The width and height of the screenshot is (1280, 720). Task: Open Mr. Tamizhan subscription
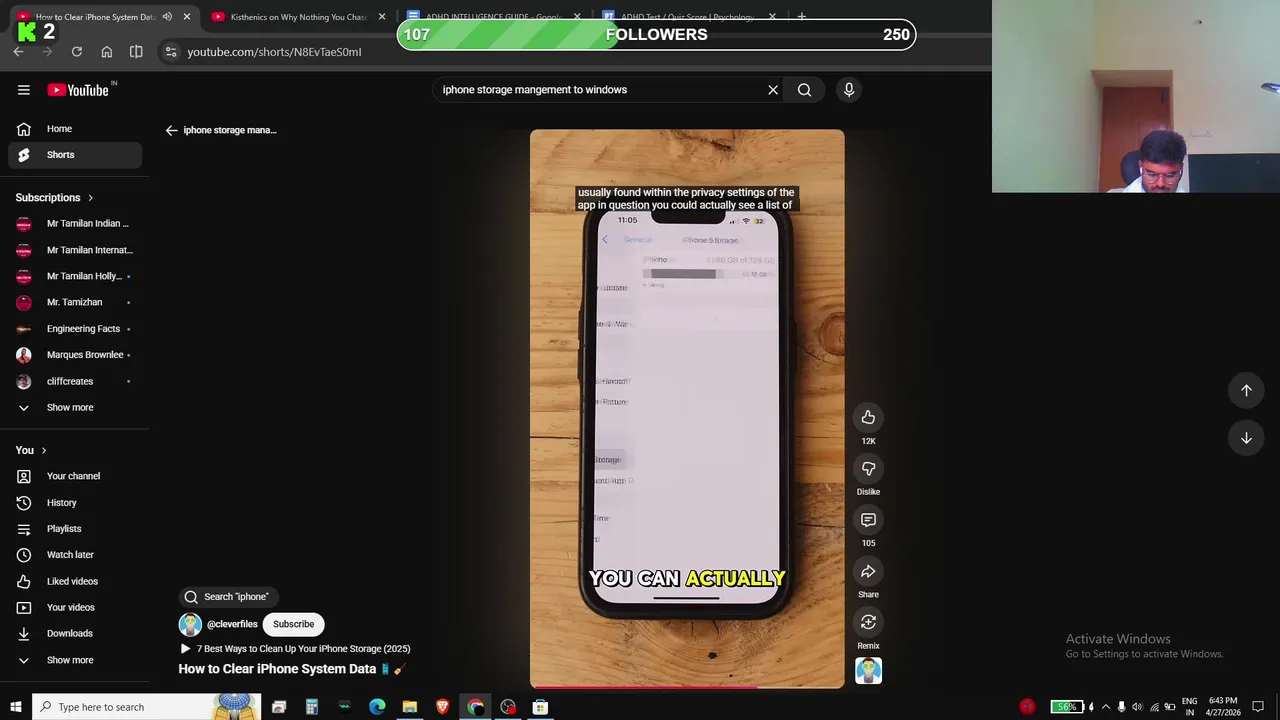coord(75,302)
